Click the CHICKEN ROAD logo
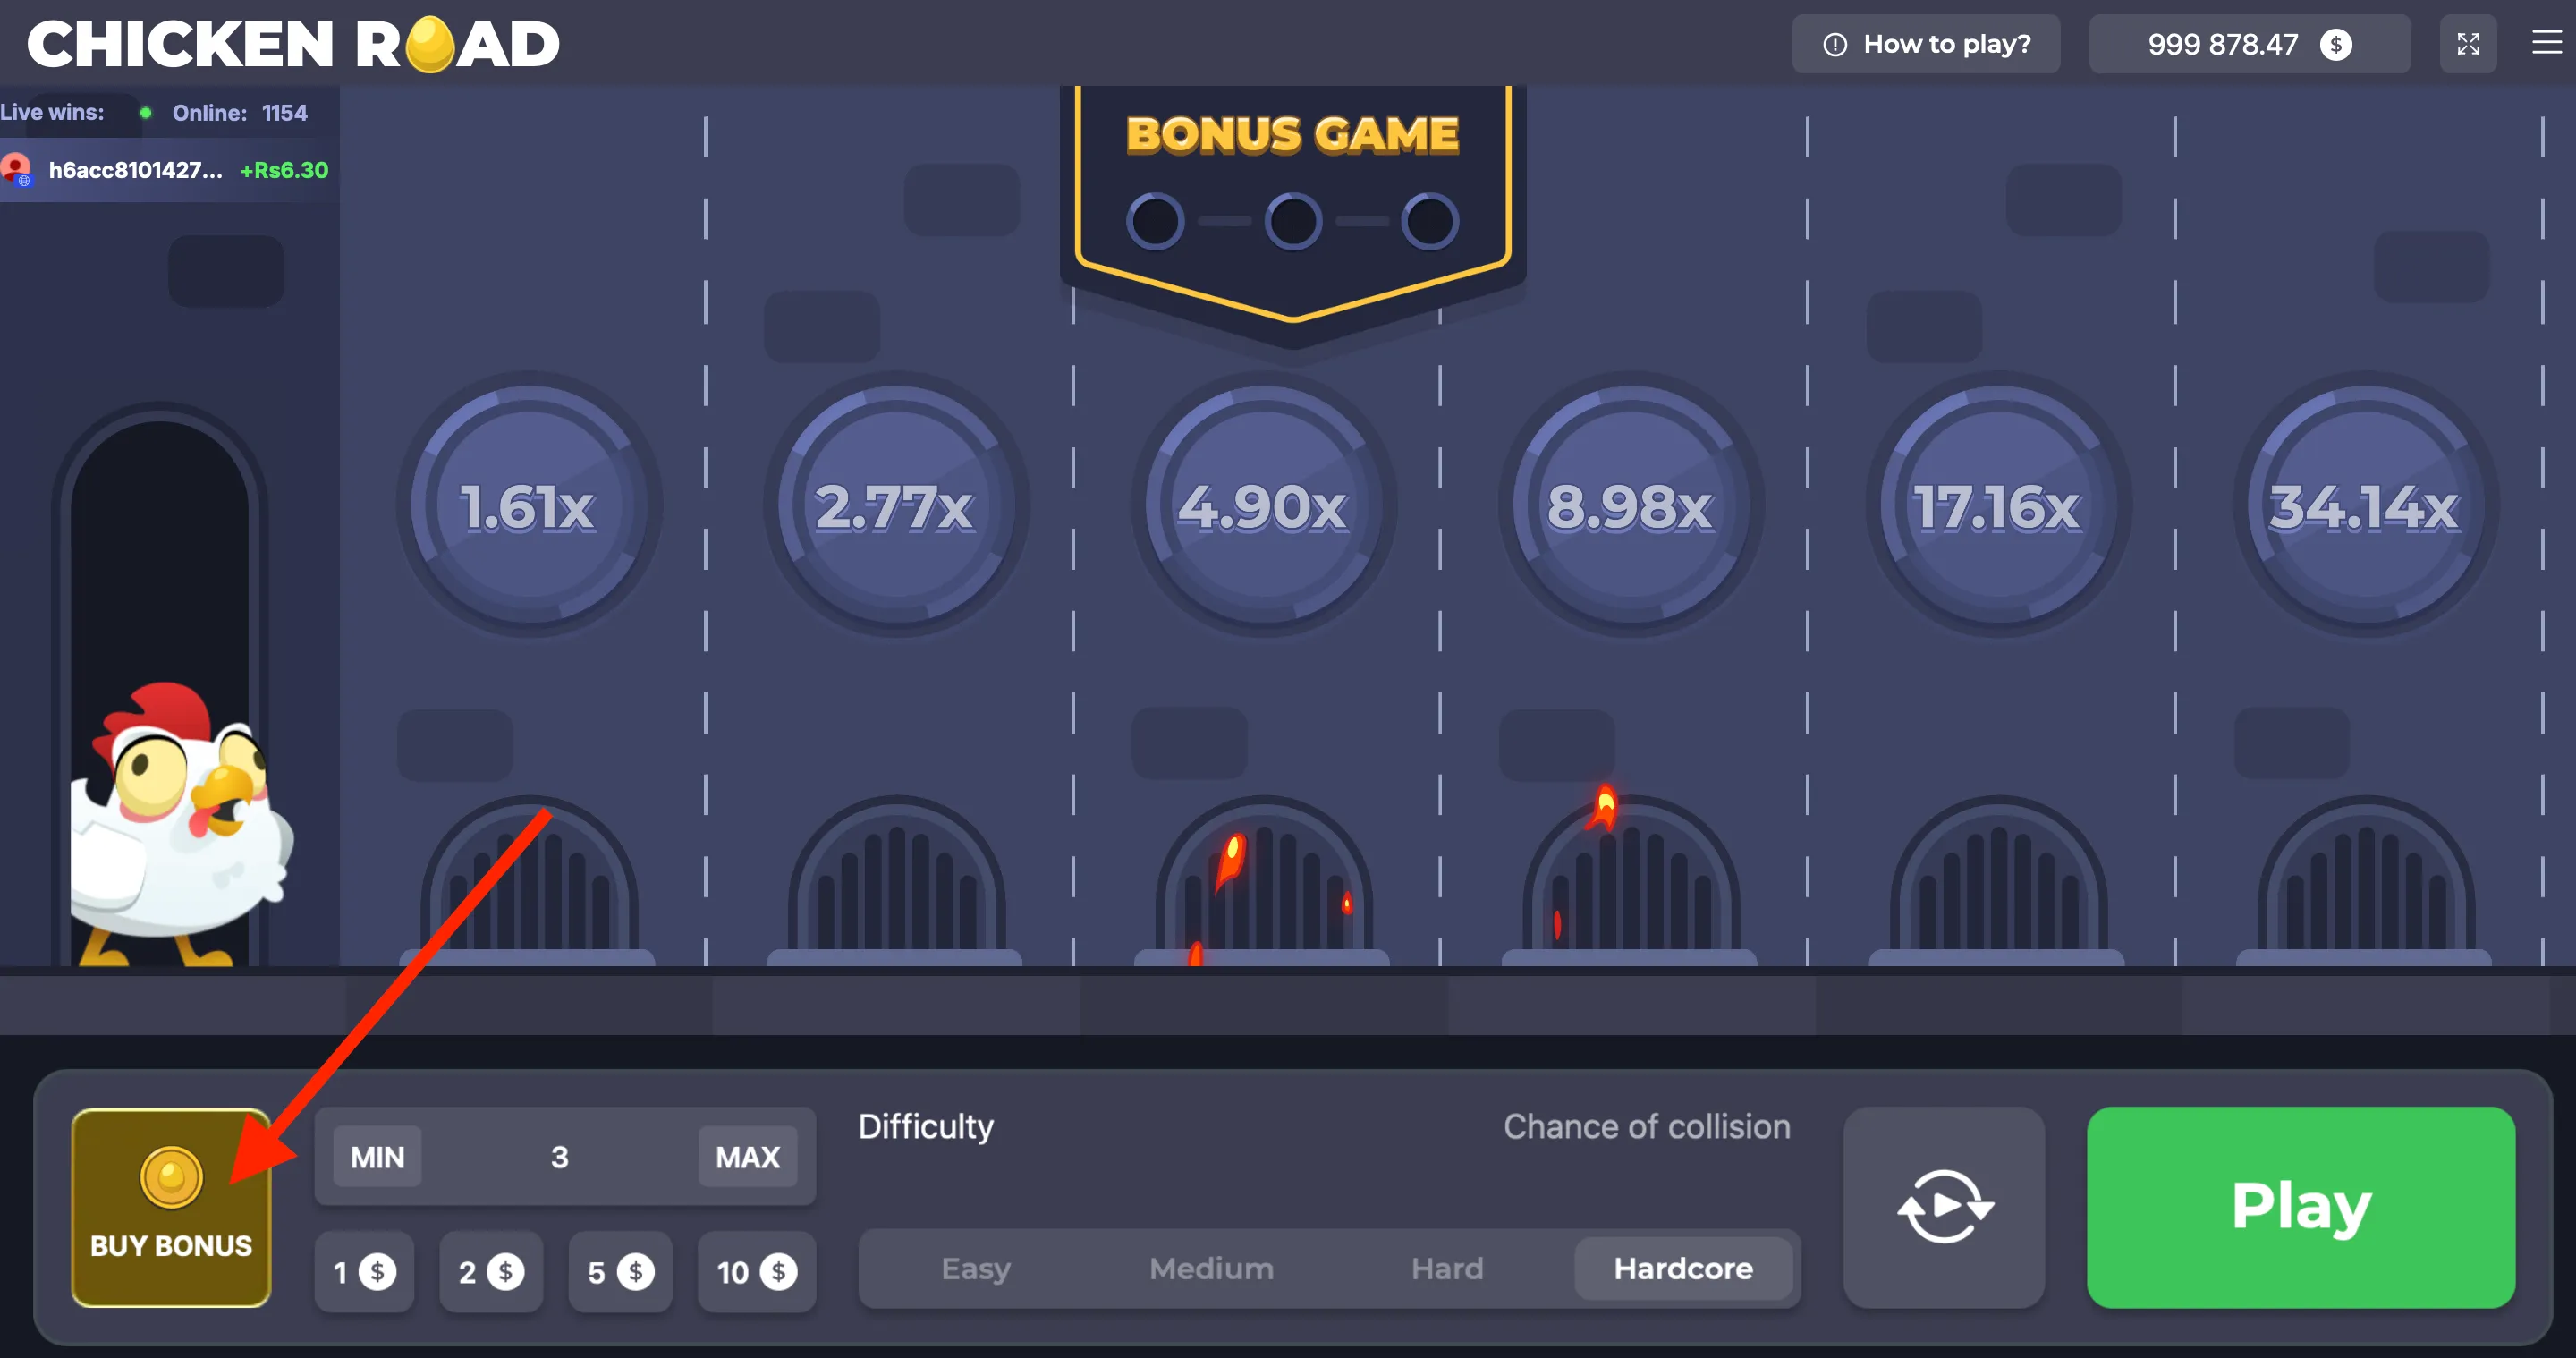The height and width of the screenshot is (1358, 2576). [x=293, y=44]
